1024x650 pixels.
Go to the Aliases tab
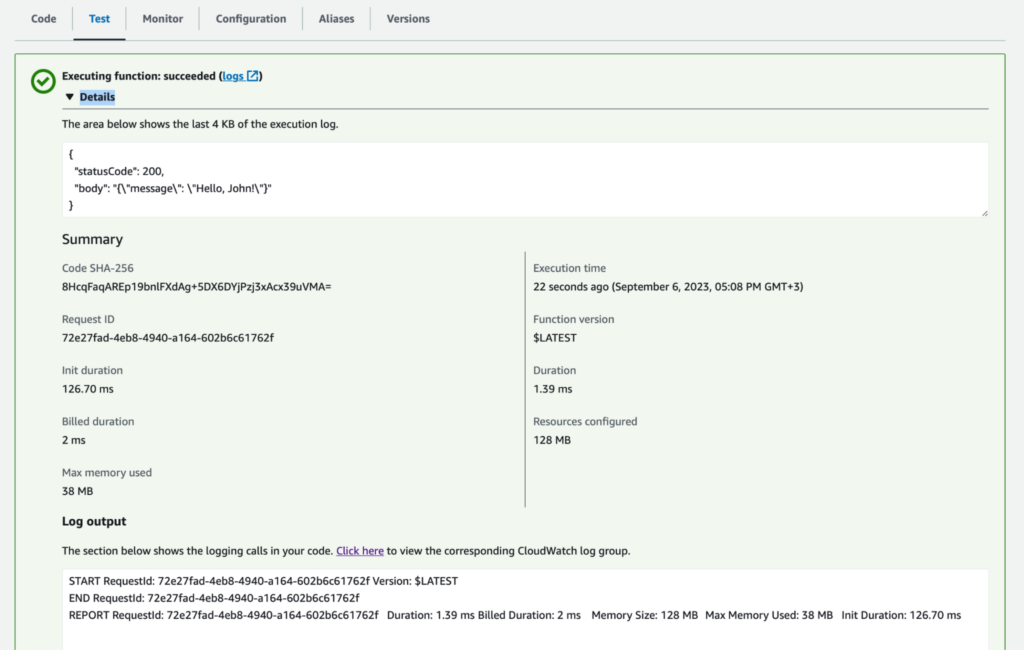[x=336, y=19]
